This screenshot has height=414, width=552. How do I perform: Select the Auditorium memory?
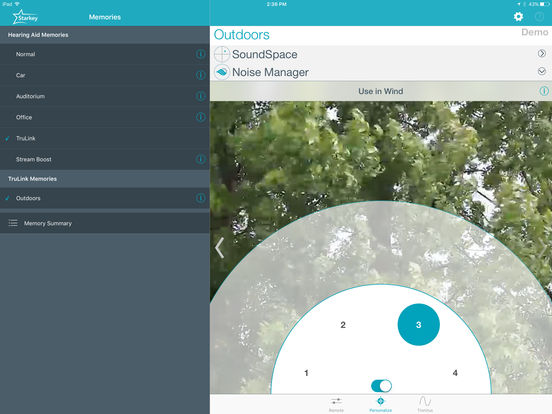tap(105, 96)
